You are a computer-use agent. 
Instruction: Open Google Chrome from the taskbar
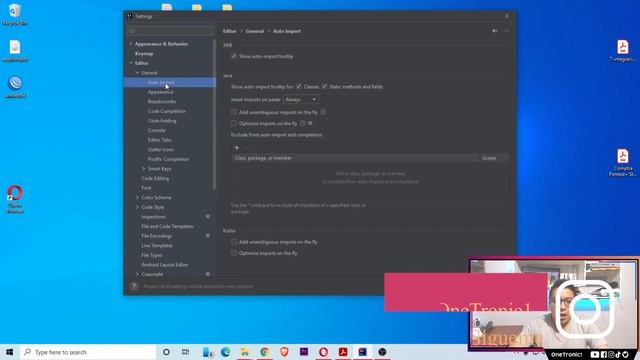[x=264, y=352]
